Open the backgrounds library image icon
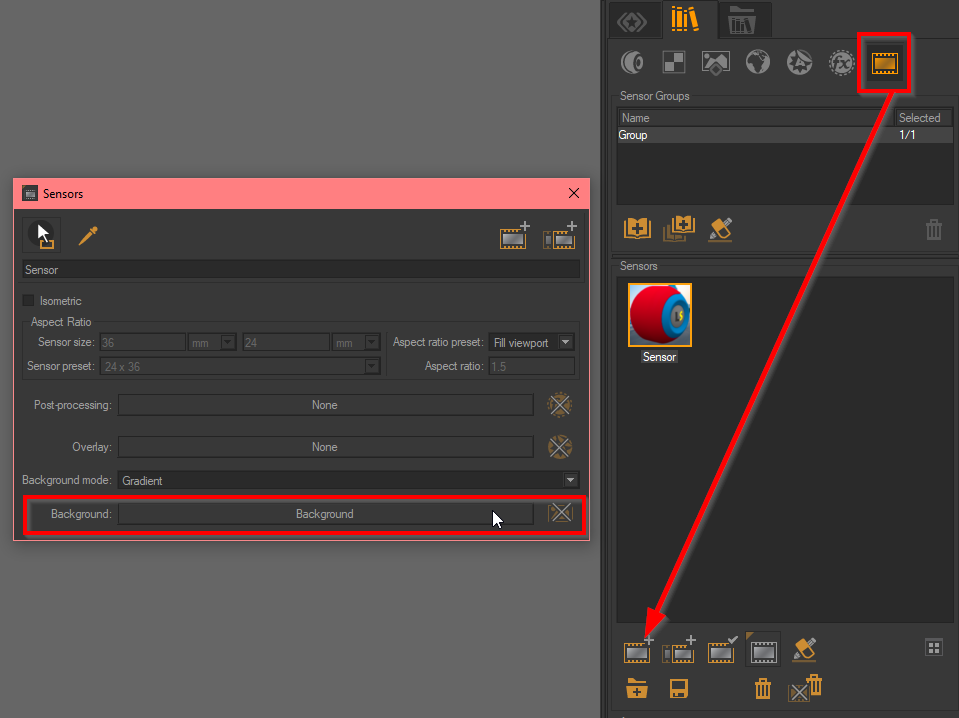Screen dimensions: 959x718 tap(716, 62)
